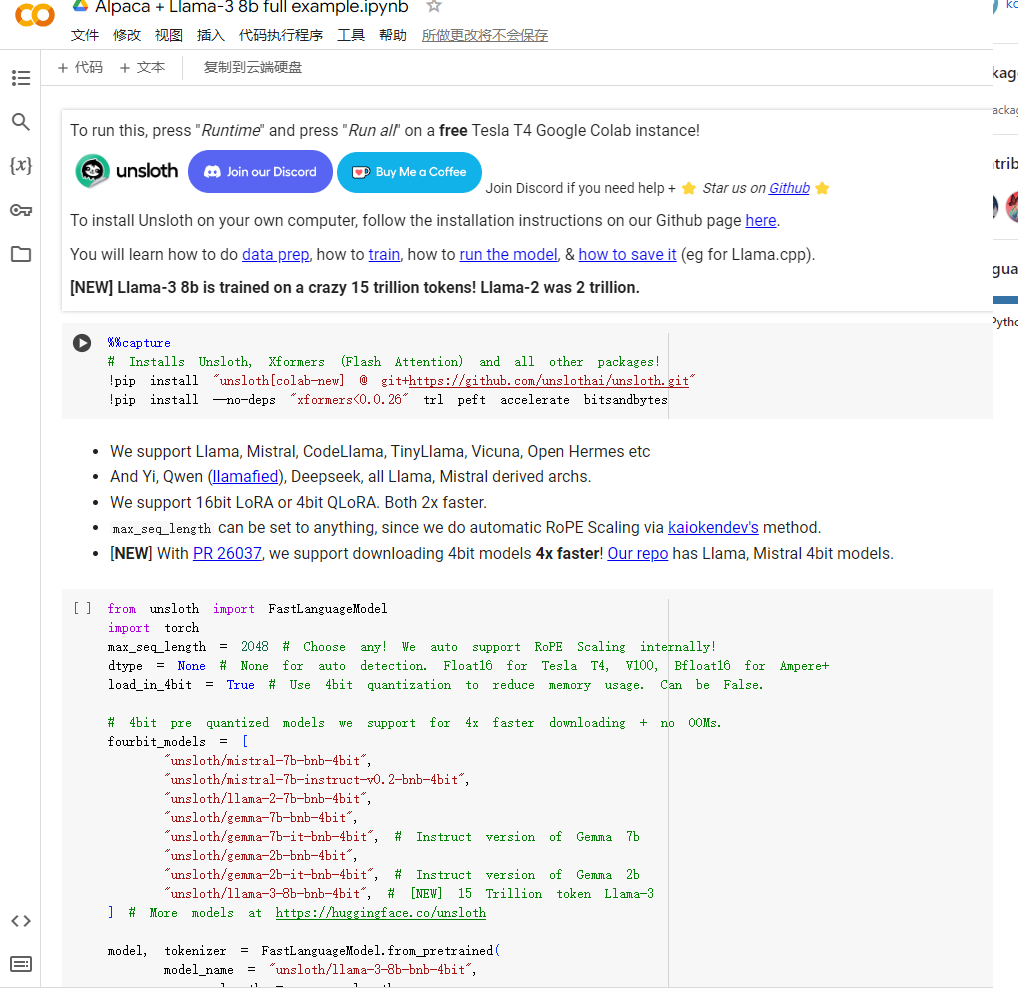1023x1002 pixels.
Task: Star the notebook with the star icon
Action: click(x=434, y=7)
